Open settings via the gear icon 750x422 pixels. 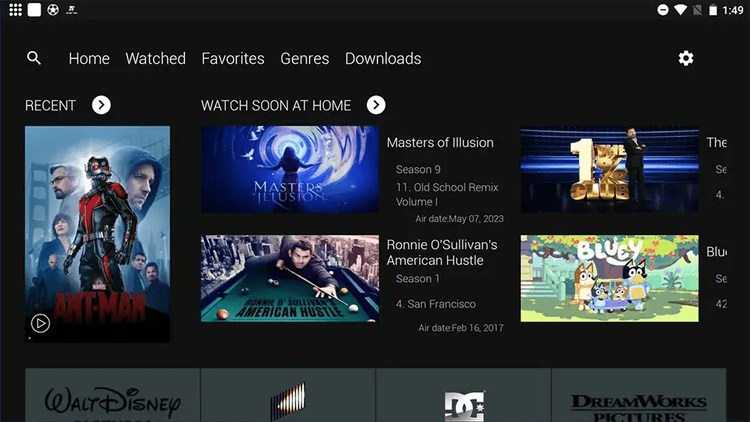685,58
